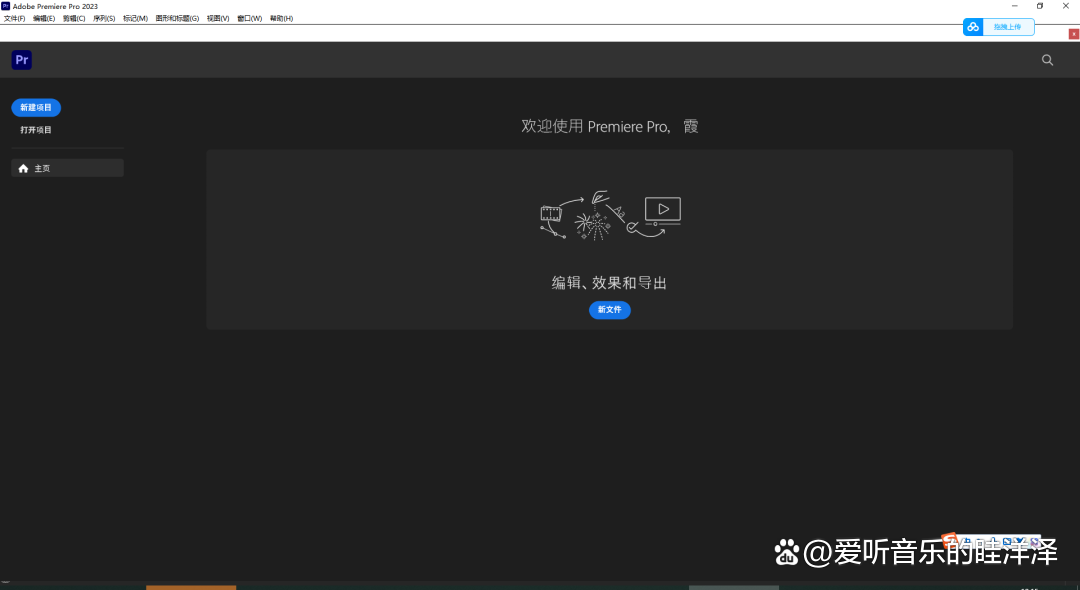Screen dimensions: 1080x590
Task: Open the search magnifier icon
Action: [x=1047, y=61]
